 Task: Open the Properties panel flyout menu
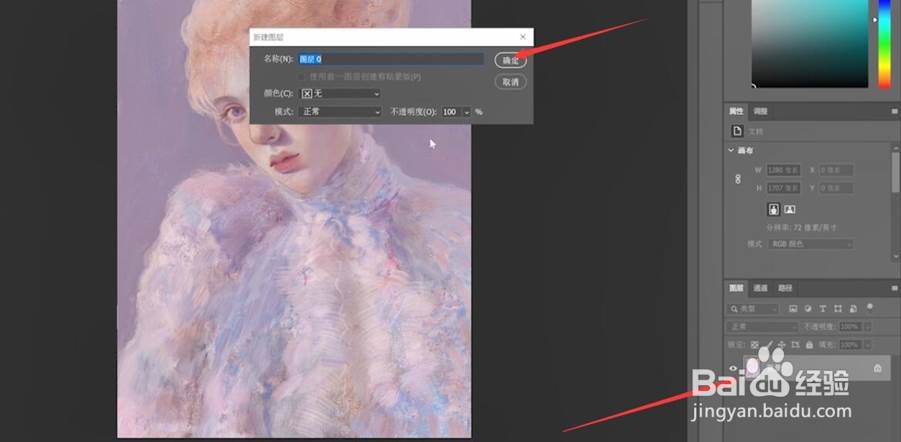pos(894,112)
